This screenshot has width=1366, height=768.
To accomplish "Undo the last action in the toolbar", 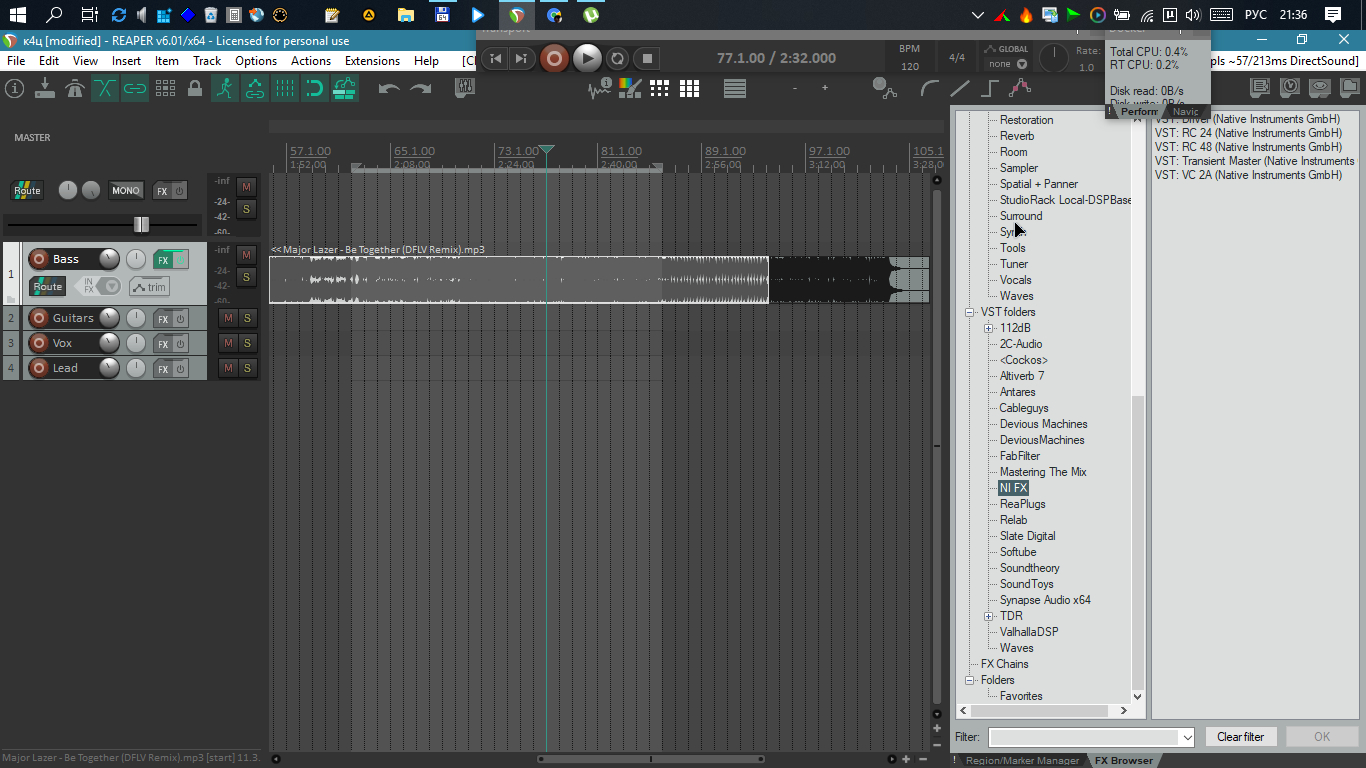I will (x=389, y=89).
